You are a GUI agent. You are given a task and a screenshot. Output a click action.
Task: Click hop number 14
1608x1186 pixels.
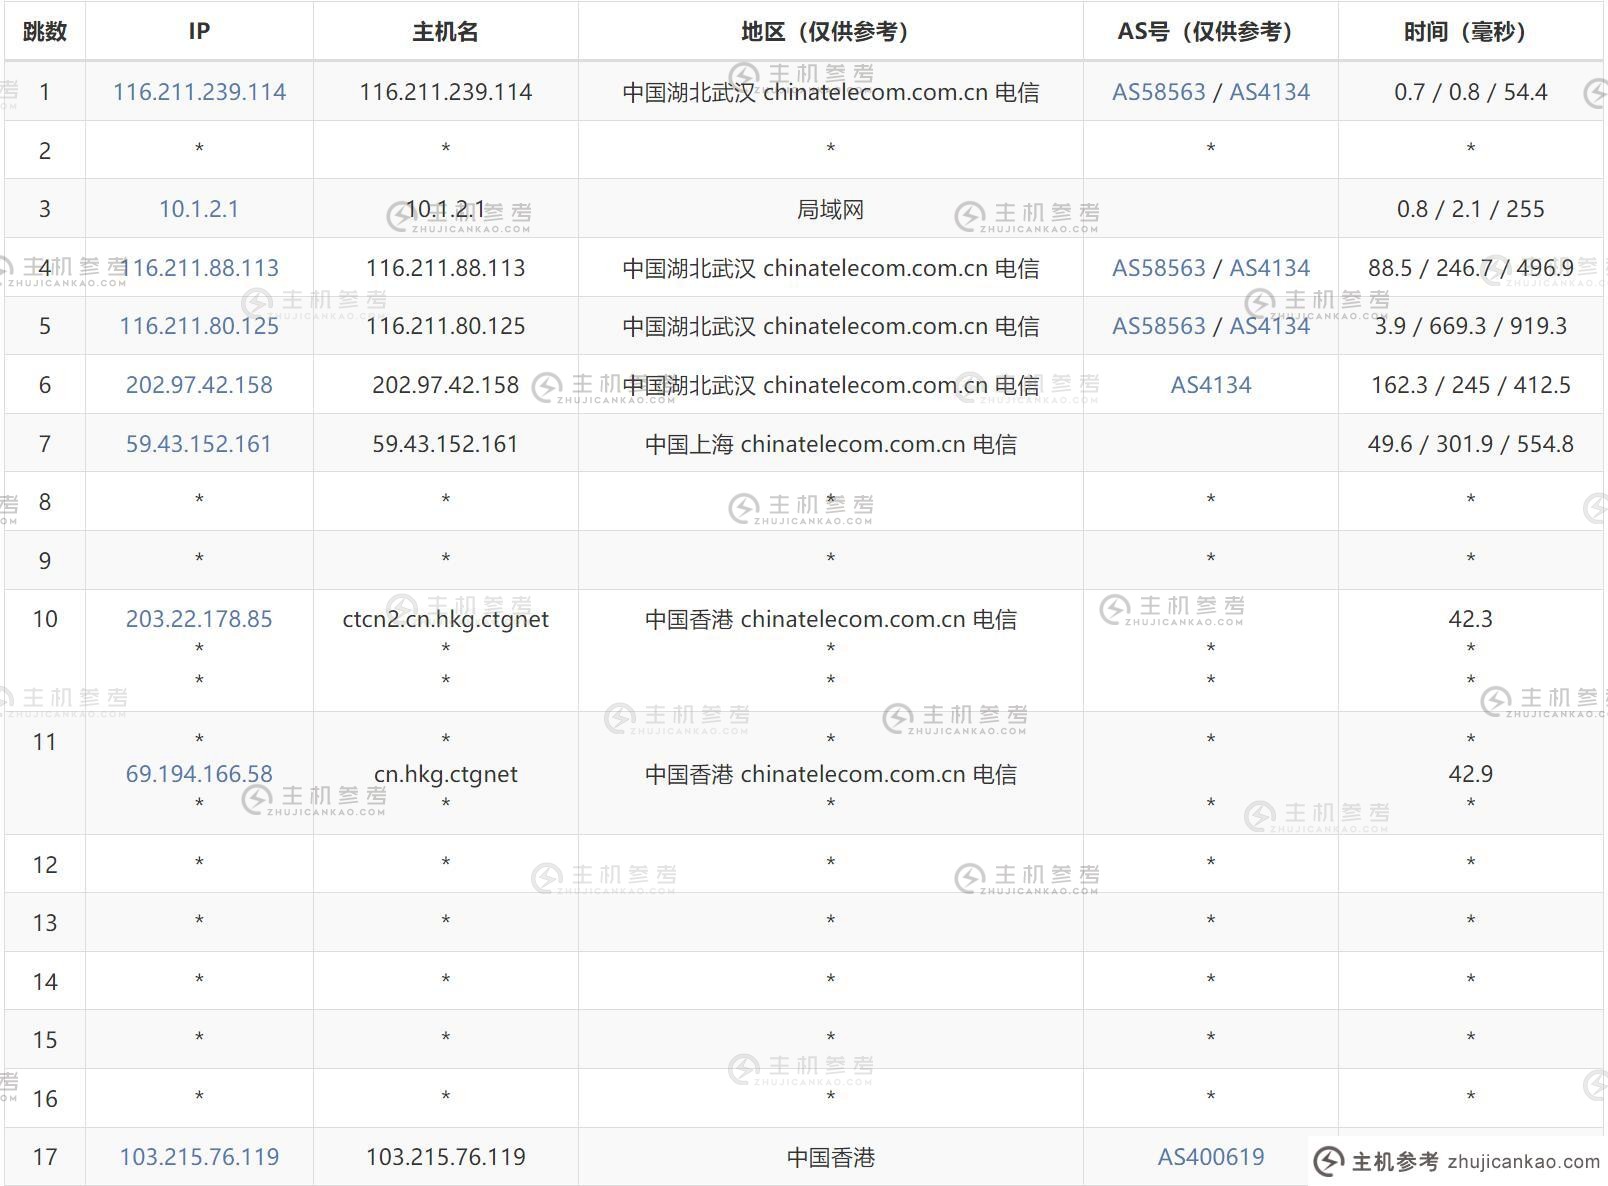tap(45, 982)
